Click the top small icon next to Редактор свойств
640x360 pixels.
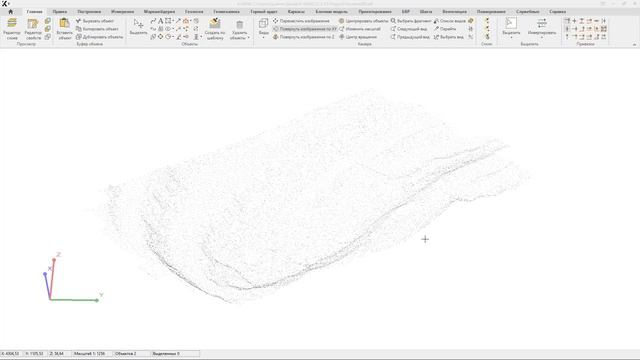(48, 21)
